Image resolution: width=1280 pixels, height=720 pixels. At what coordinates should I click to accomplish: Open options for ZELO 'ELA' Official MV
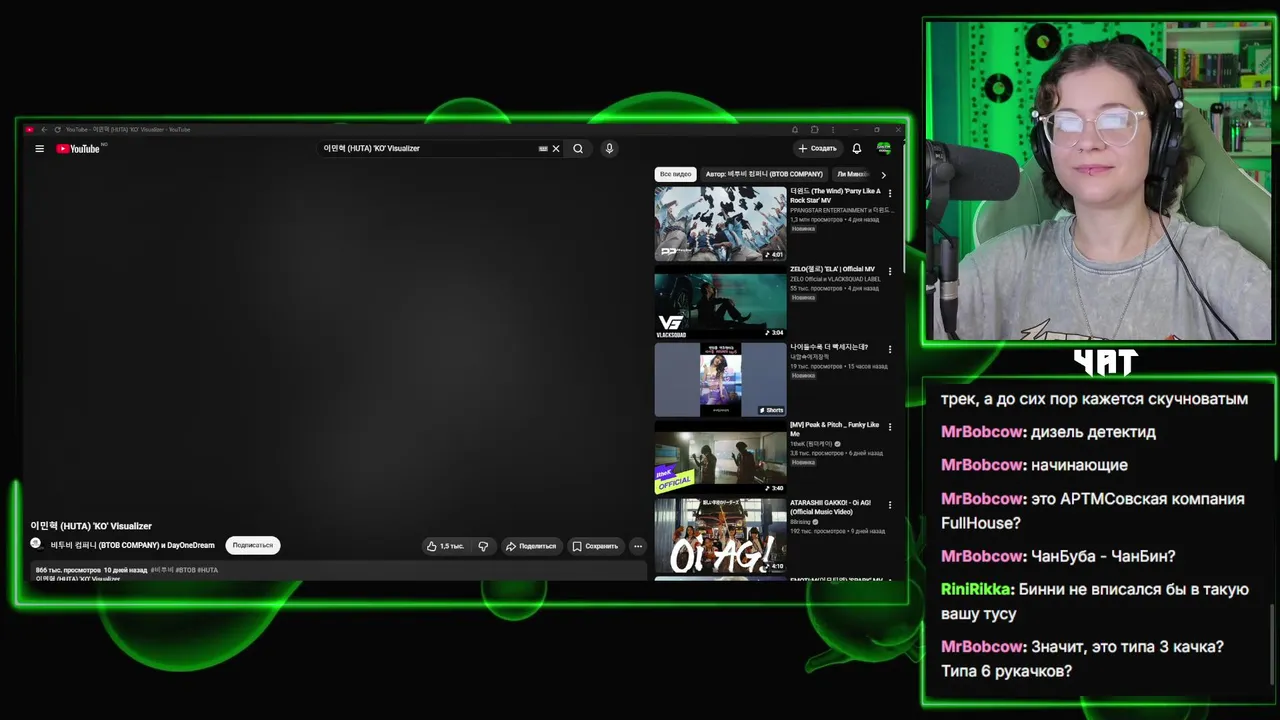[890, 271]
